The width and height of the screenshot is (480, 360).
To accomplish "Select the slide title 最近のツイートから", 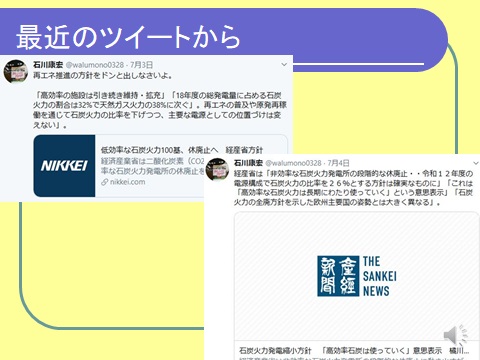I will pos(128,37).
